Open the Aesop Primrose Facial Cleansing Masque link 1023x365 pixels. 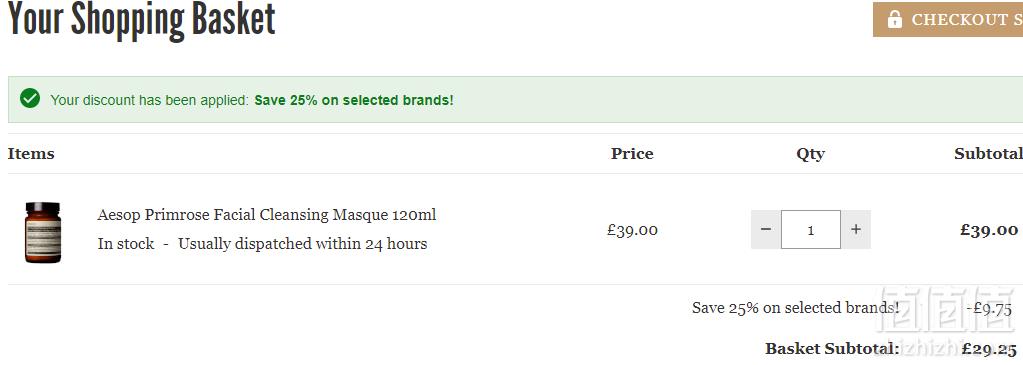tap(267, 215)
